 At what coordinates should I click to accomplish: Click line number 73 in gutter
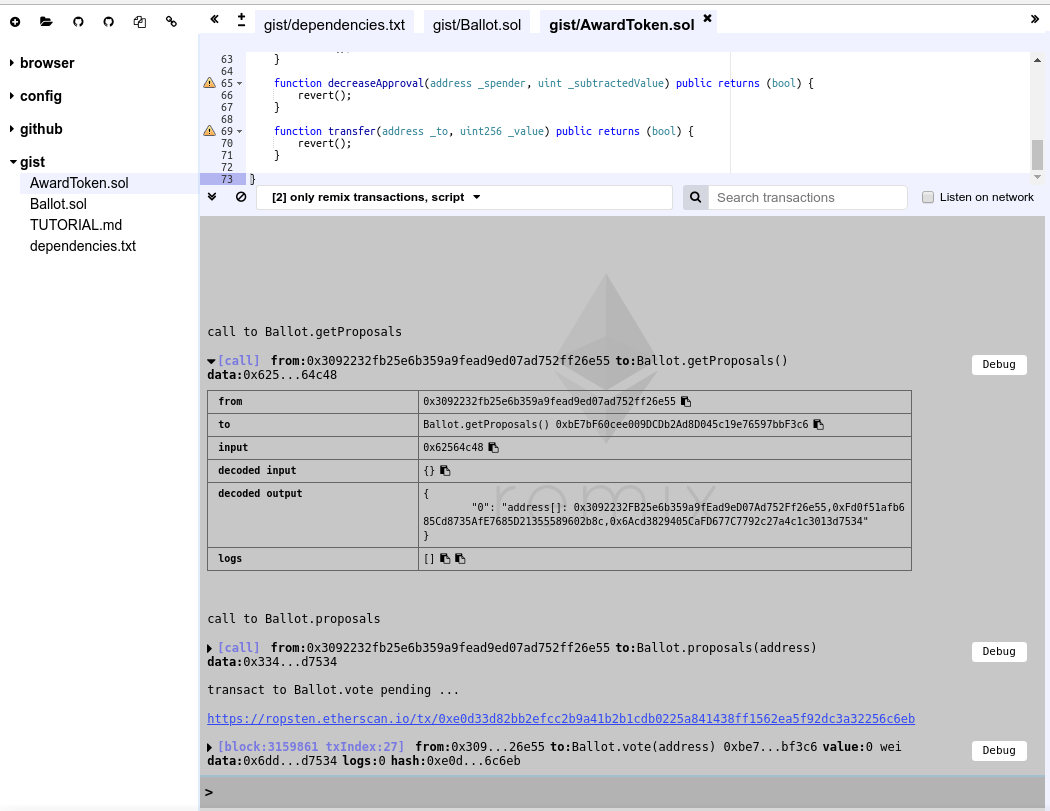(x=226, y=179)
